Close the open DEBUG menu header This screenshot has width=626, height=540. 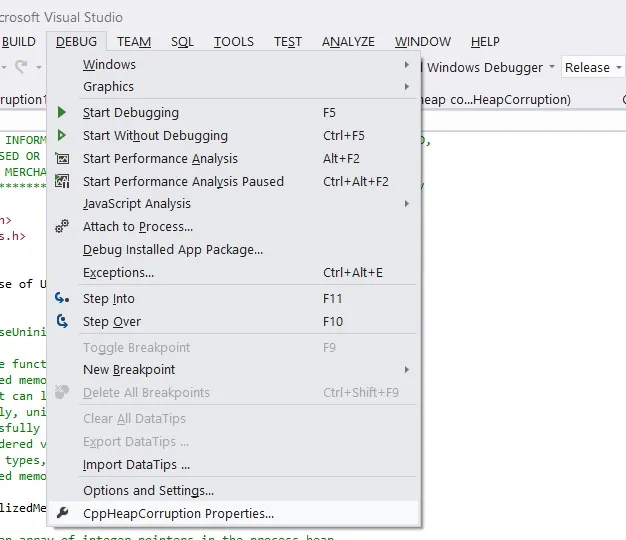pos(76,42)
